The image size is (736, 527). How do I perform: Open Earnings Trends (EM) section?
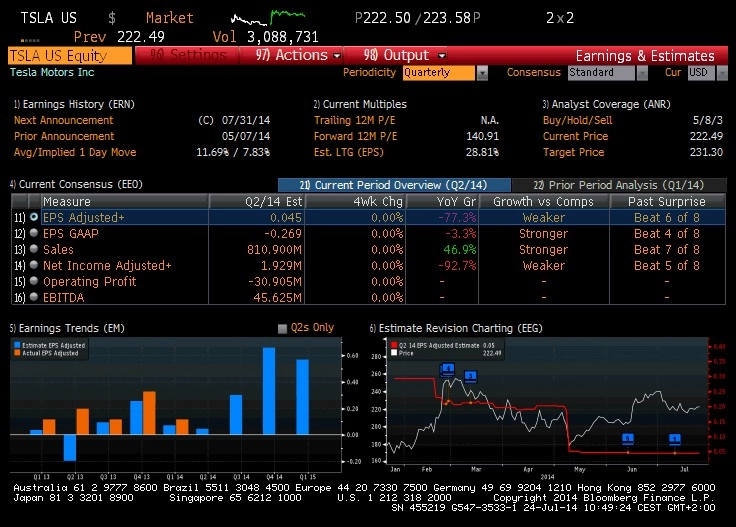(x=67, y=328)
